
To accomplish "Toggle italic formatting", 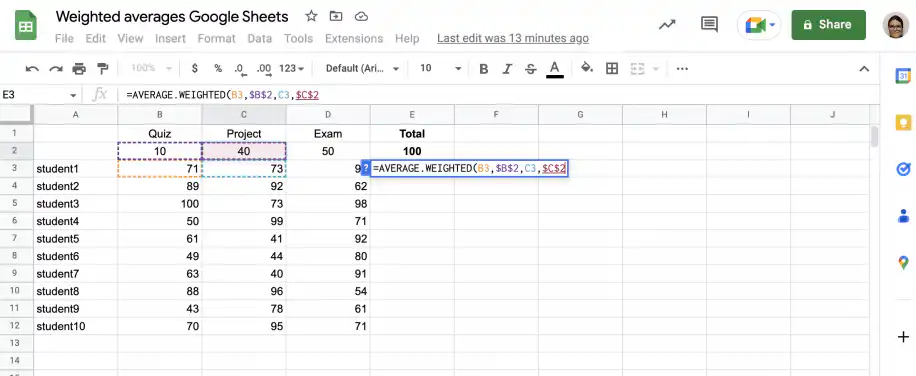I will point(508,69).
